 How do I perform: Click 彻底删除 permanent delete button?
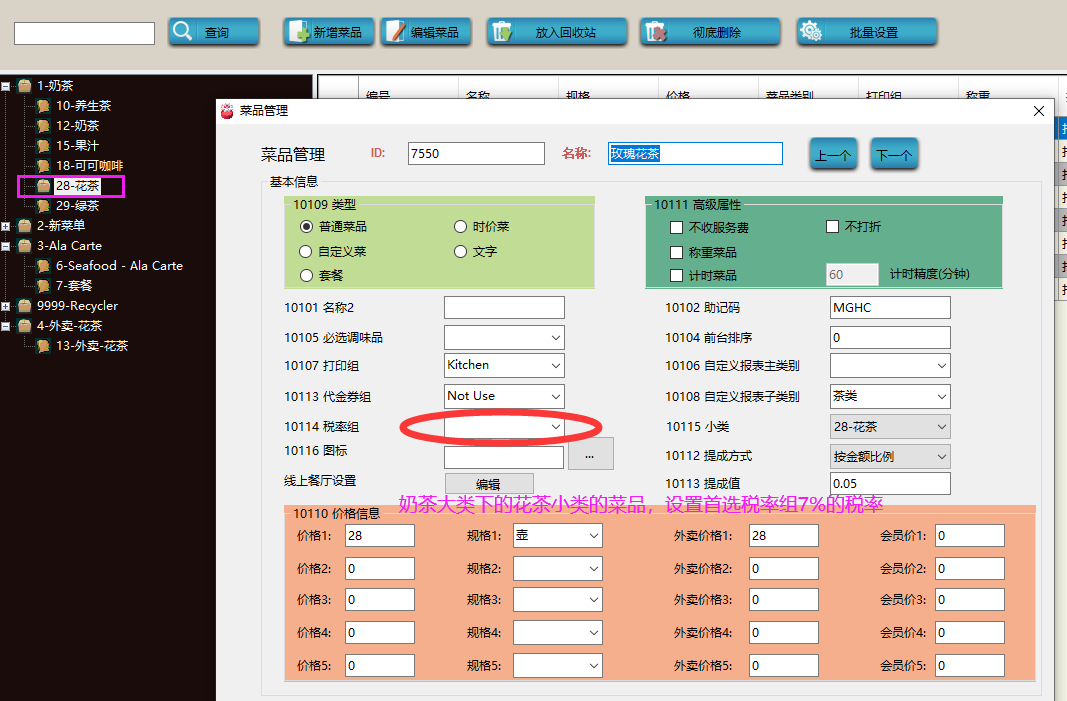pyautogui.click(x=710, y=31)
